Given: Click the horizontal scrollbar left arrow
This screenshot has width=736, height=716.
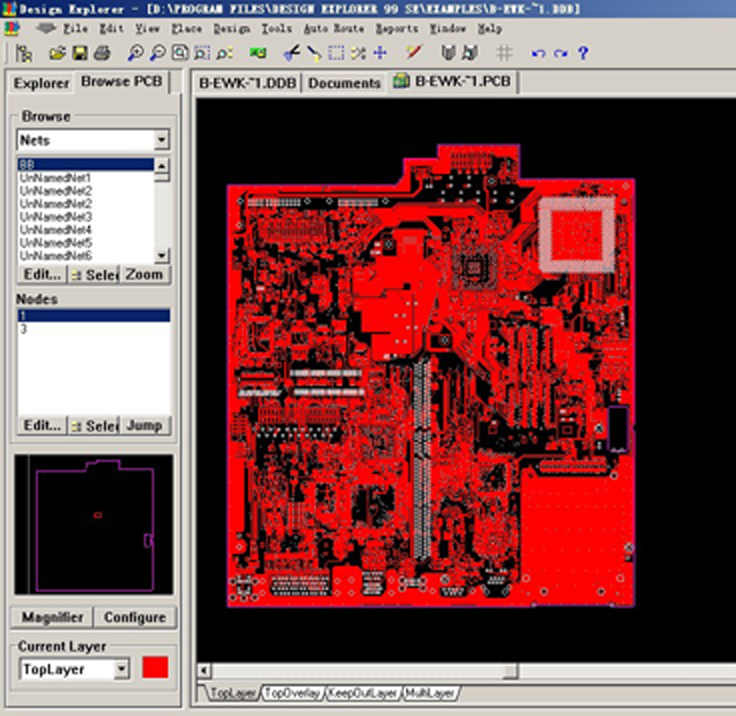Looking at the screenshot, I should [x=204, y=670].
